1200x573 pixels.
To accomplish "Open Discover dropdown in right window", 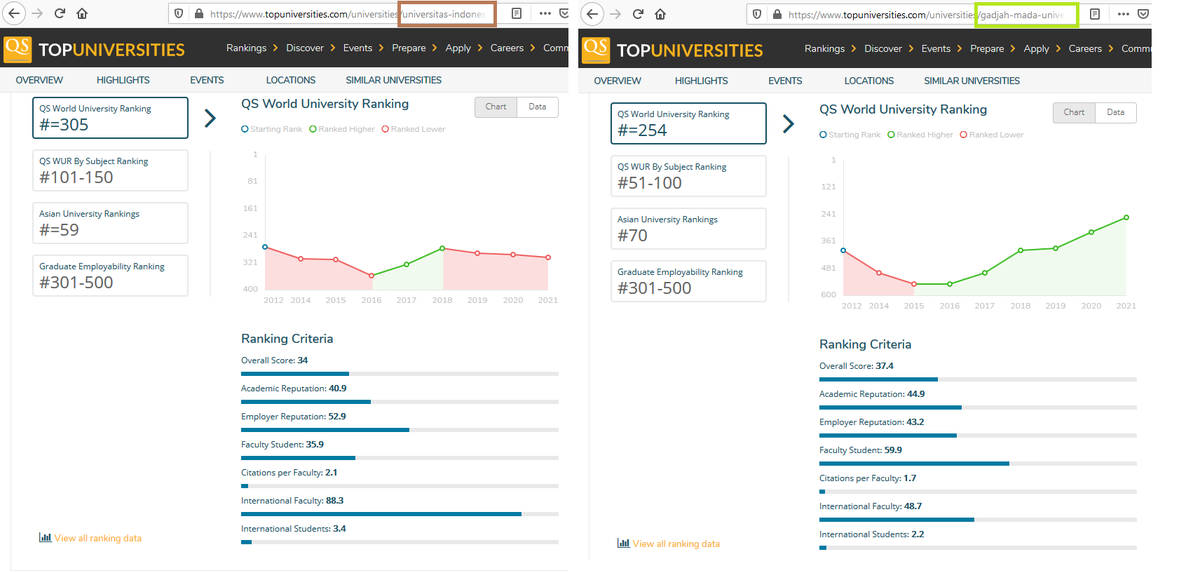I will tap(887, 48).
